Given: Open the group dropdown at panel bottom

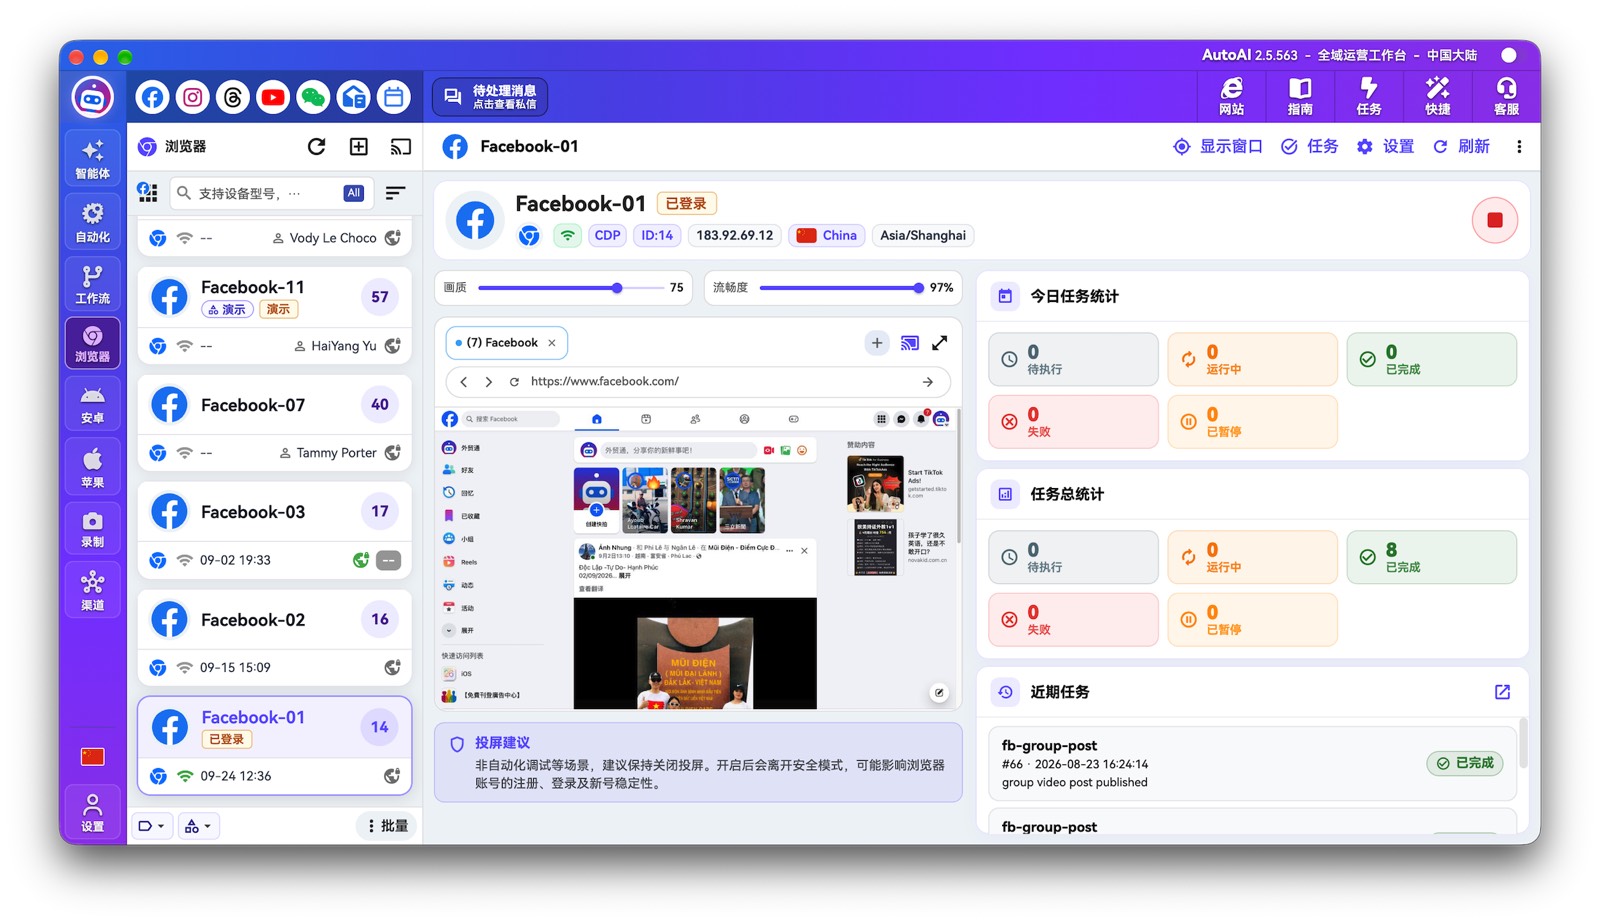Looking at the screenshot, I should (198, 826).
